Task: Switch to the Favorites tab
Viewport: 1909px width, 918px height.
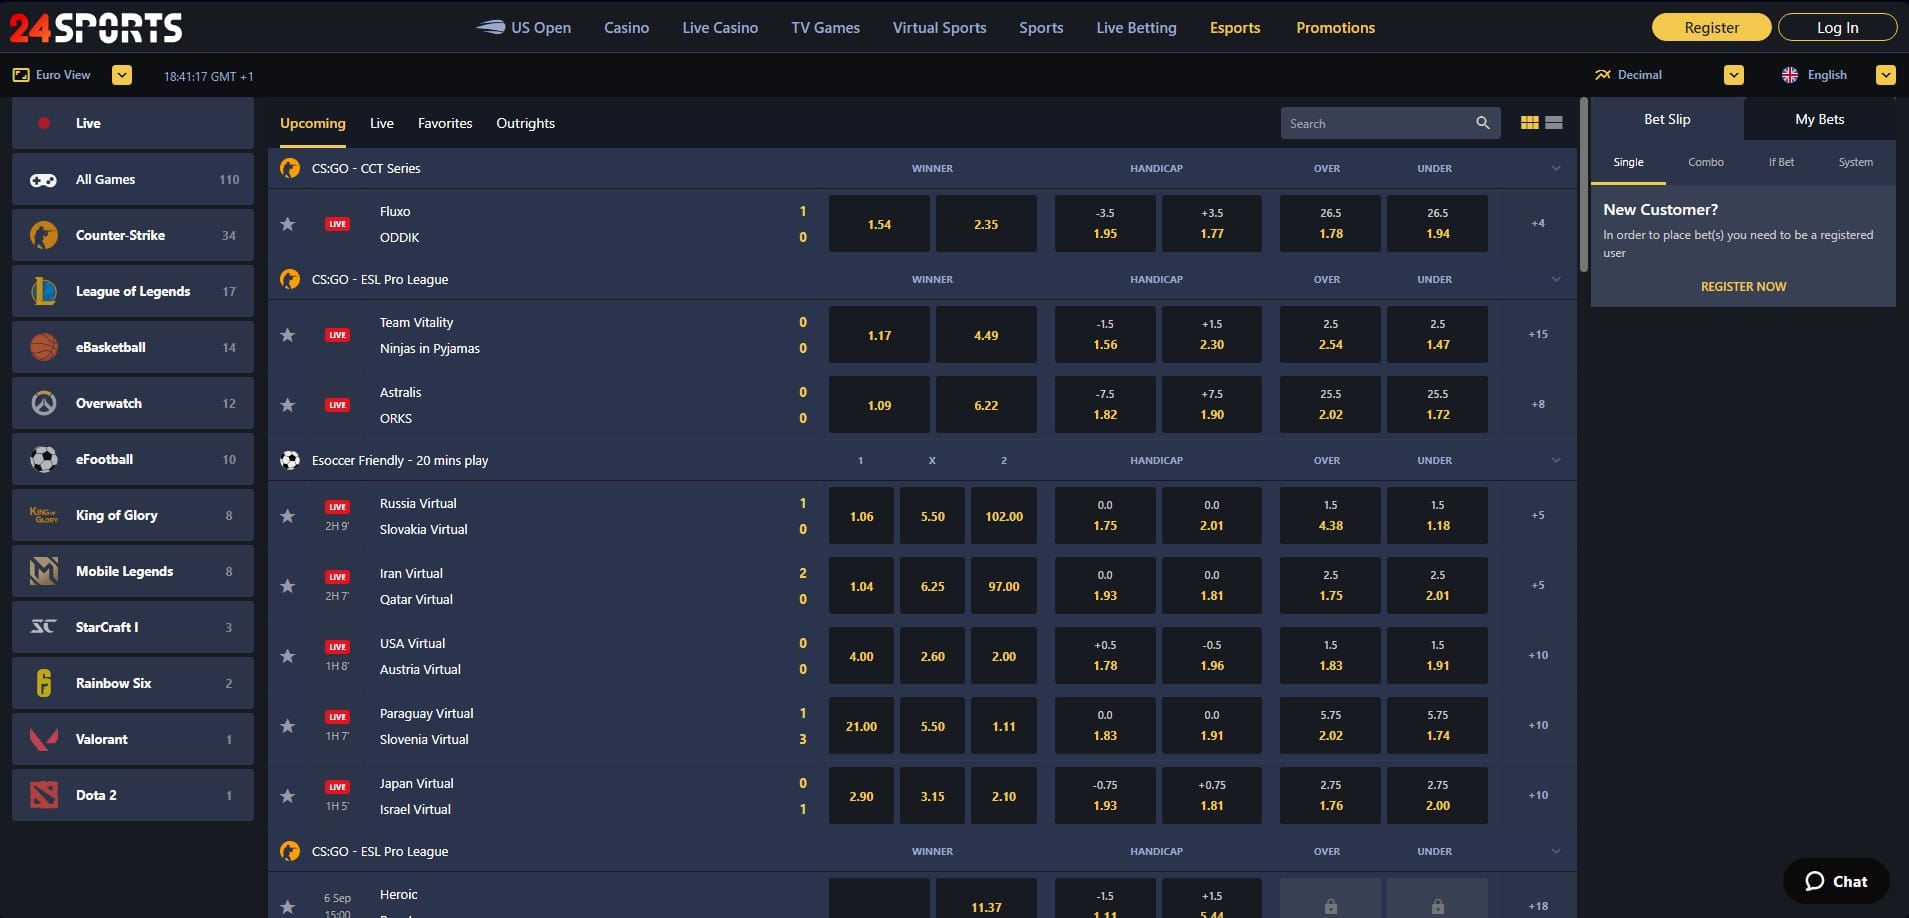Action: [445, 123]
